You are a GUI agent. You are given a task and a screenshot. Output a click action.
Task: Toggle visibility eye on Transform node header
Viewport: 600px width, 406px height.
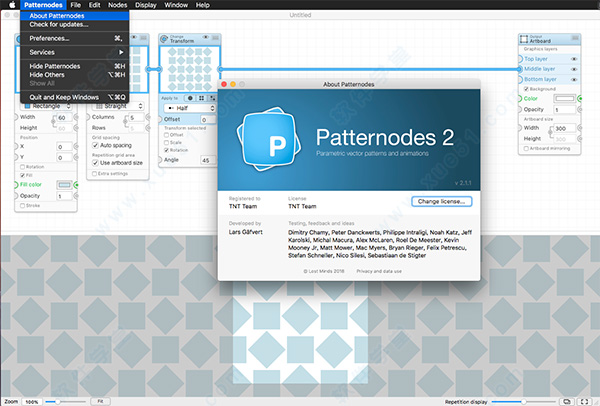click(206, 38)
